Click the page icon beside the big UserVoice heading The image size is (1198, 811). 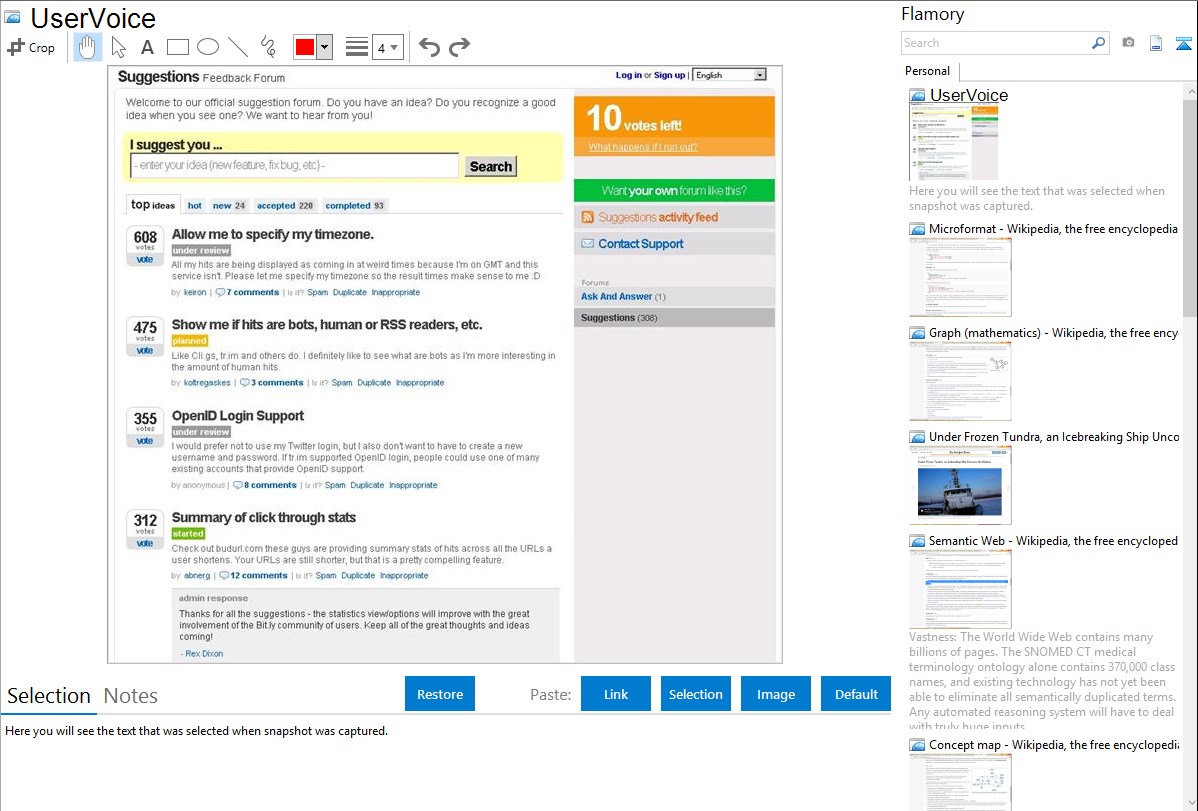pyautogui.click(x=13, y=17)
